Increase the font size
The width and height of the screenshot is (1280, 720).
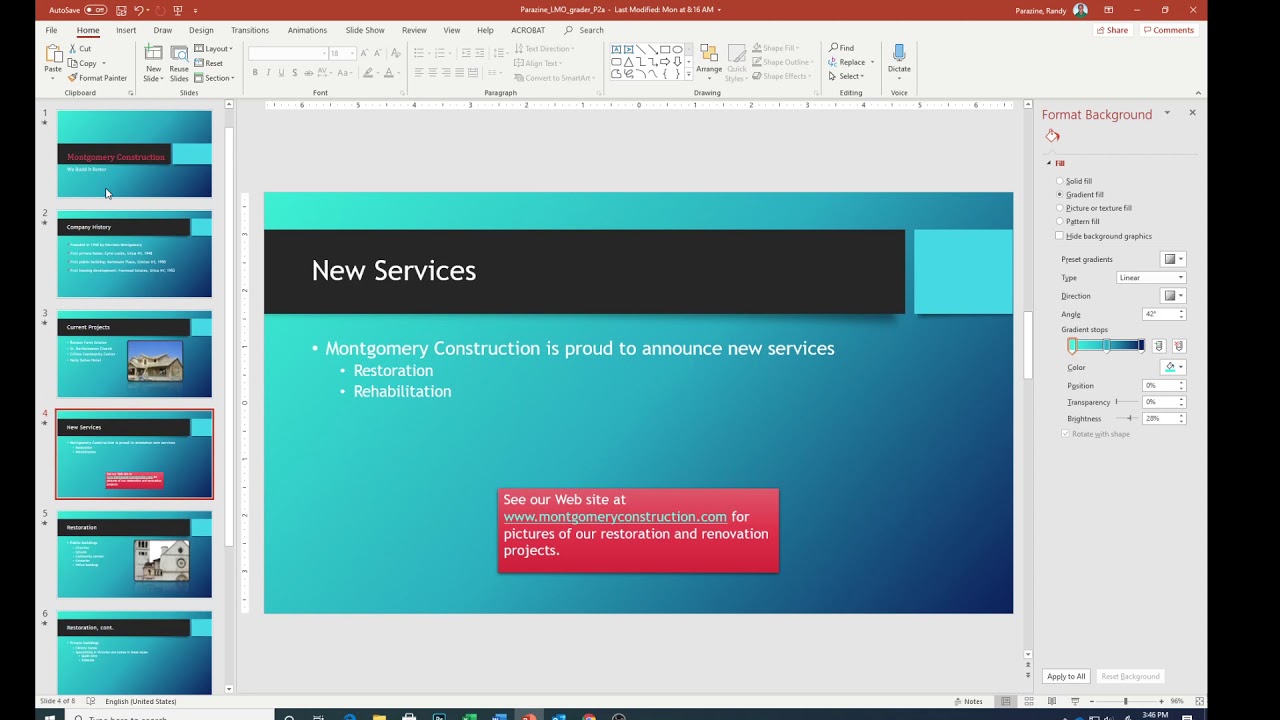(x=364, y=53)
